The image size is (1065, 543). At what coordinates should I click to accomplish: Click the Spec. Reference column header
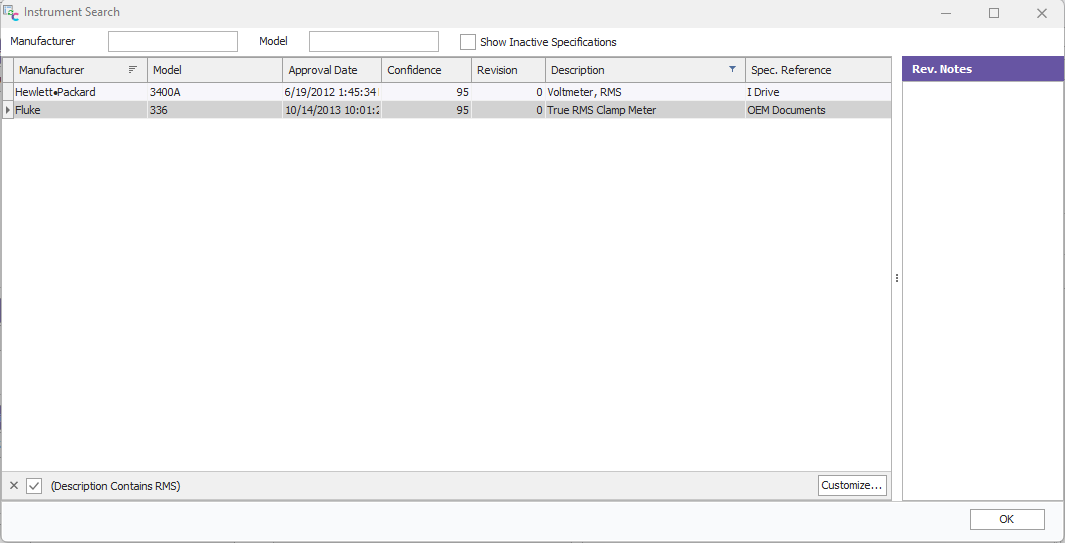(817, 70)
